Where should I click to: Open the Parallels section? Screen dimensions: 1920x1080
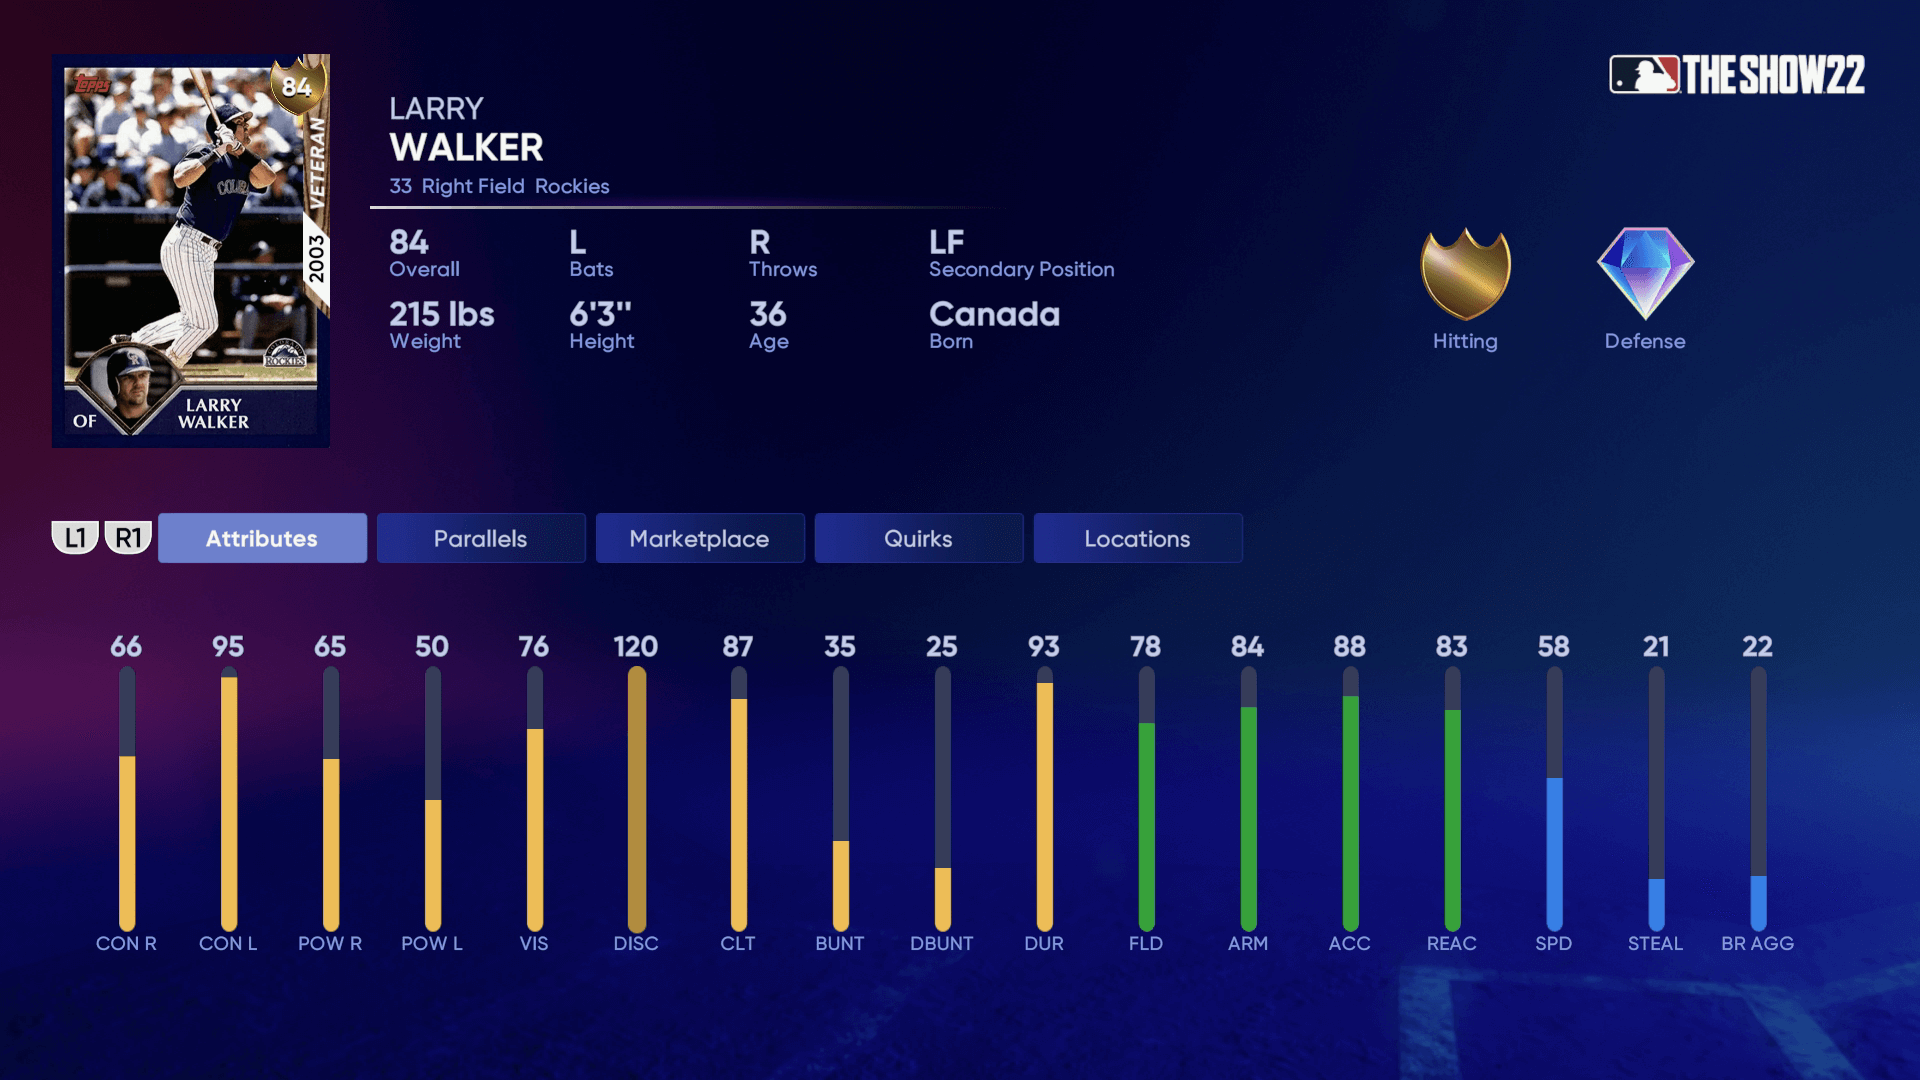coord(480,537)
